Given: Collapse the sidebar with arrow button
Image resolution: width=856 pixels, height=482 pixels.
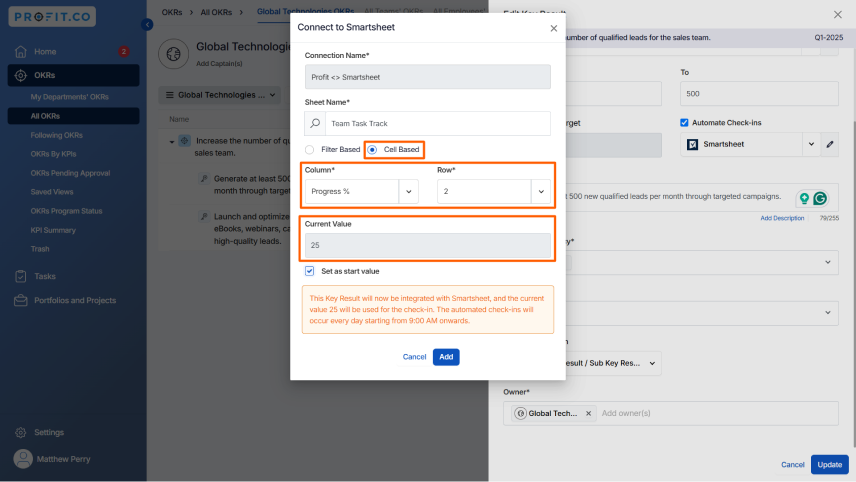Looking at the screenshot, I should (147, 25).
